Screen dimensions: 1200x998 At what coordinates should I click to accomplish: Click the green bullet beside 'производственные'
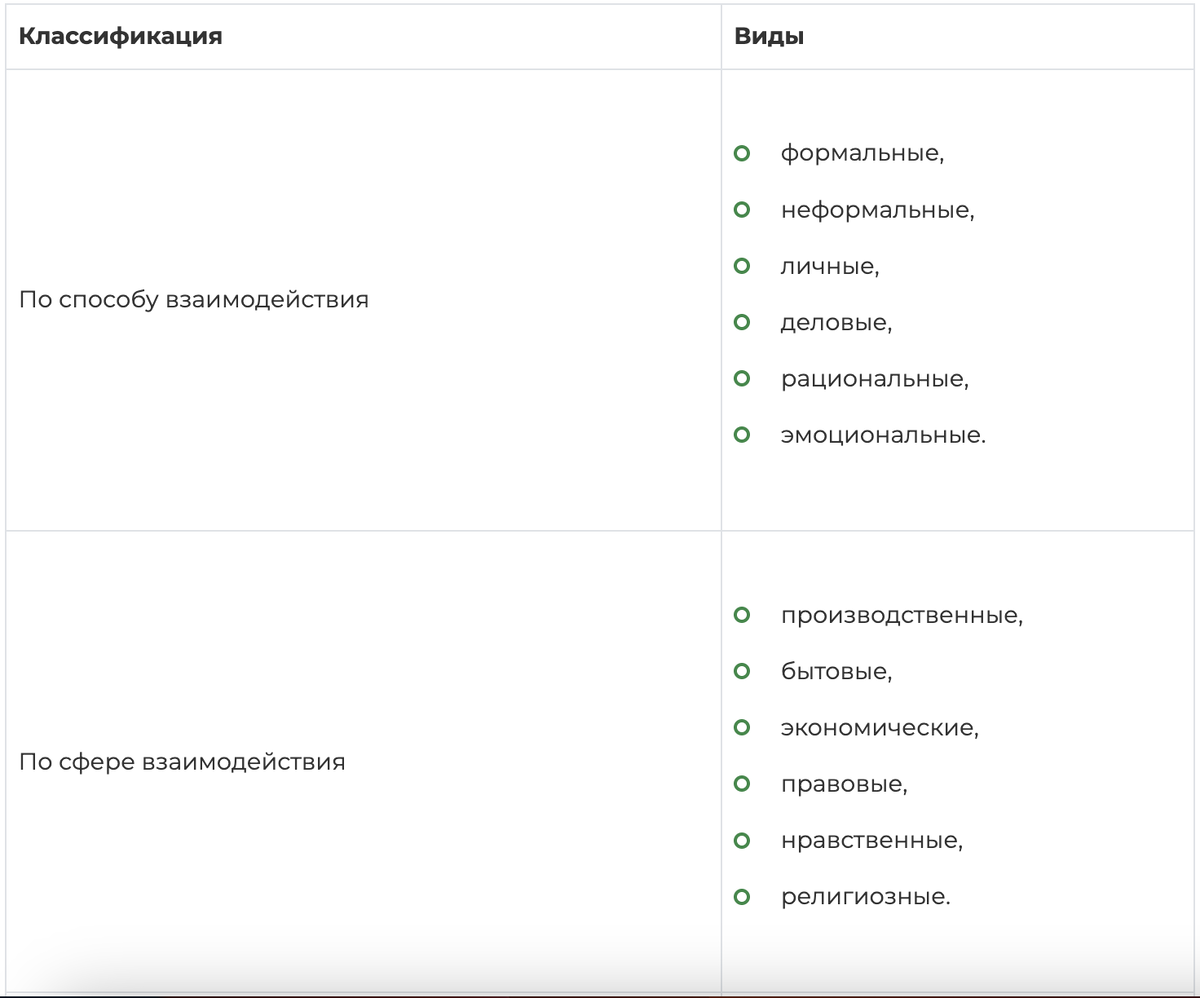click(x=741, y=615)
